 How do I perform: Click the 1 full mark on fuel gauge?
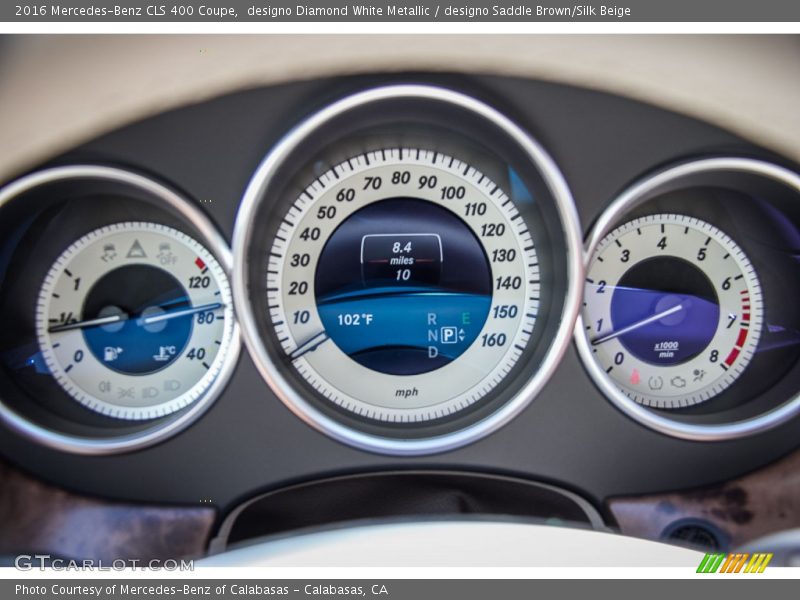[77, 284]
